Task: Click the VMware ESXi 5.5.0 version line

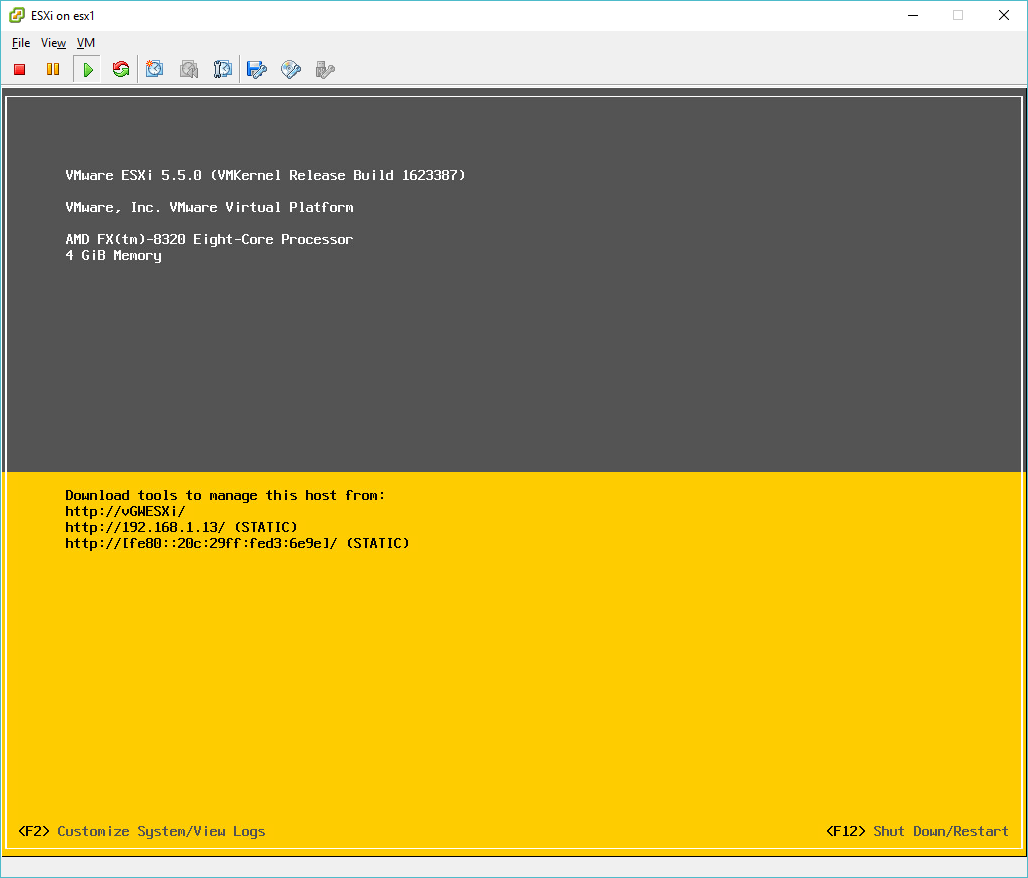Action: [x=266, y=175]
